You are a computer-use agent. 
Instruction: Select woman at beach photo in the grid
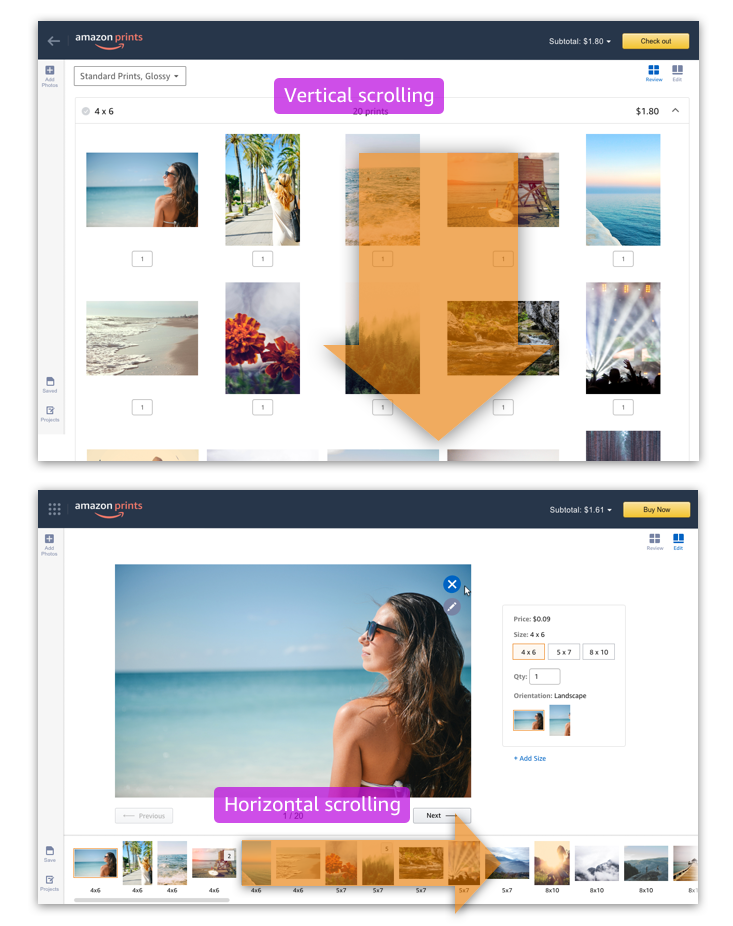pyautogui.click(x=142, y=190)
